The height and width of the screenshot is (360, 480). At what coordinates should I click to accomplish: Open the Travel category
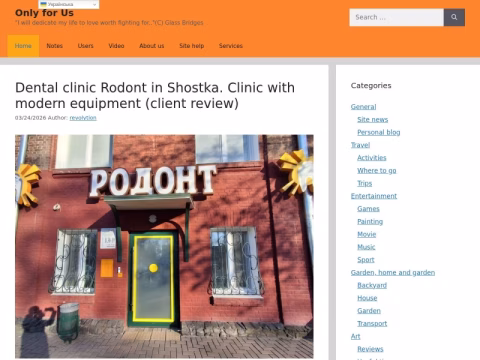pos(360,145)
